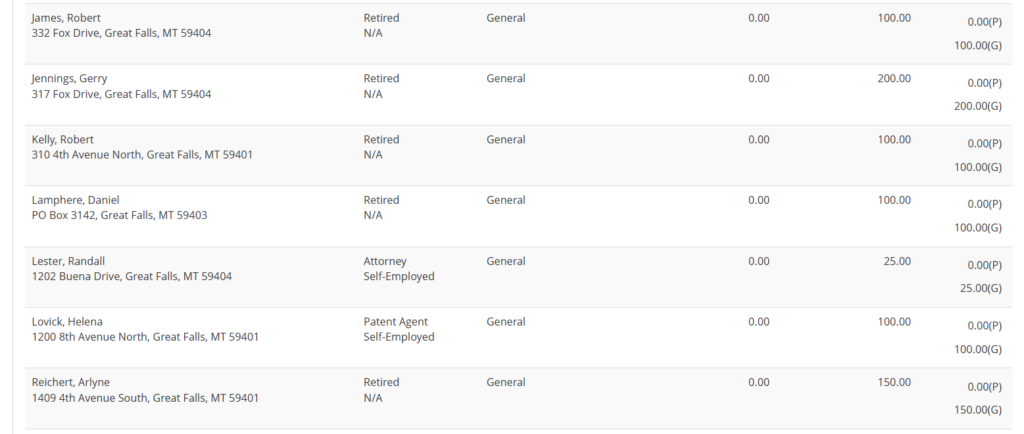Click the 200.00 amount for Jennings
This screenshot has width=1024, height=434.
point(894,78)
